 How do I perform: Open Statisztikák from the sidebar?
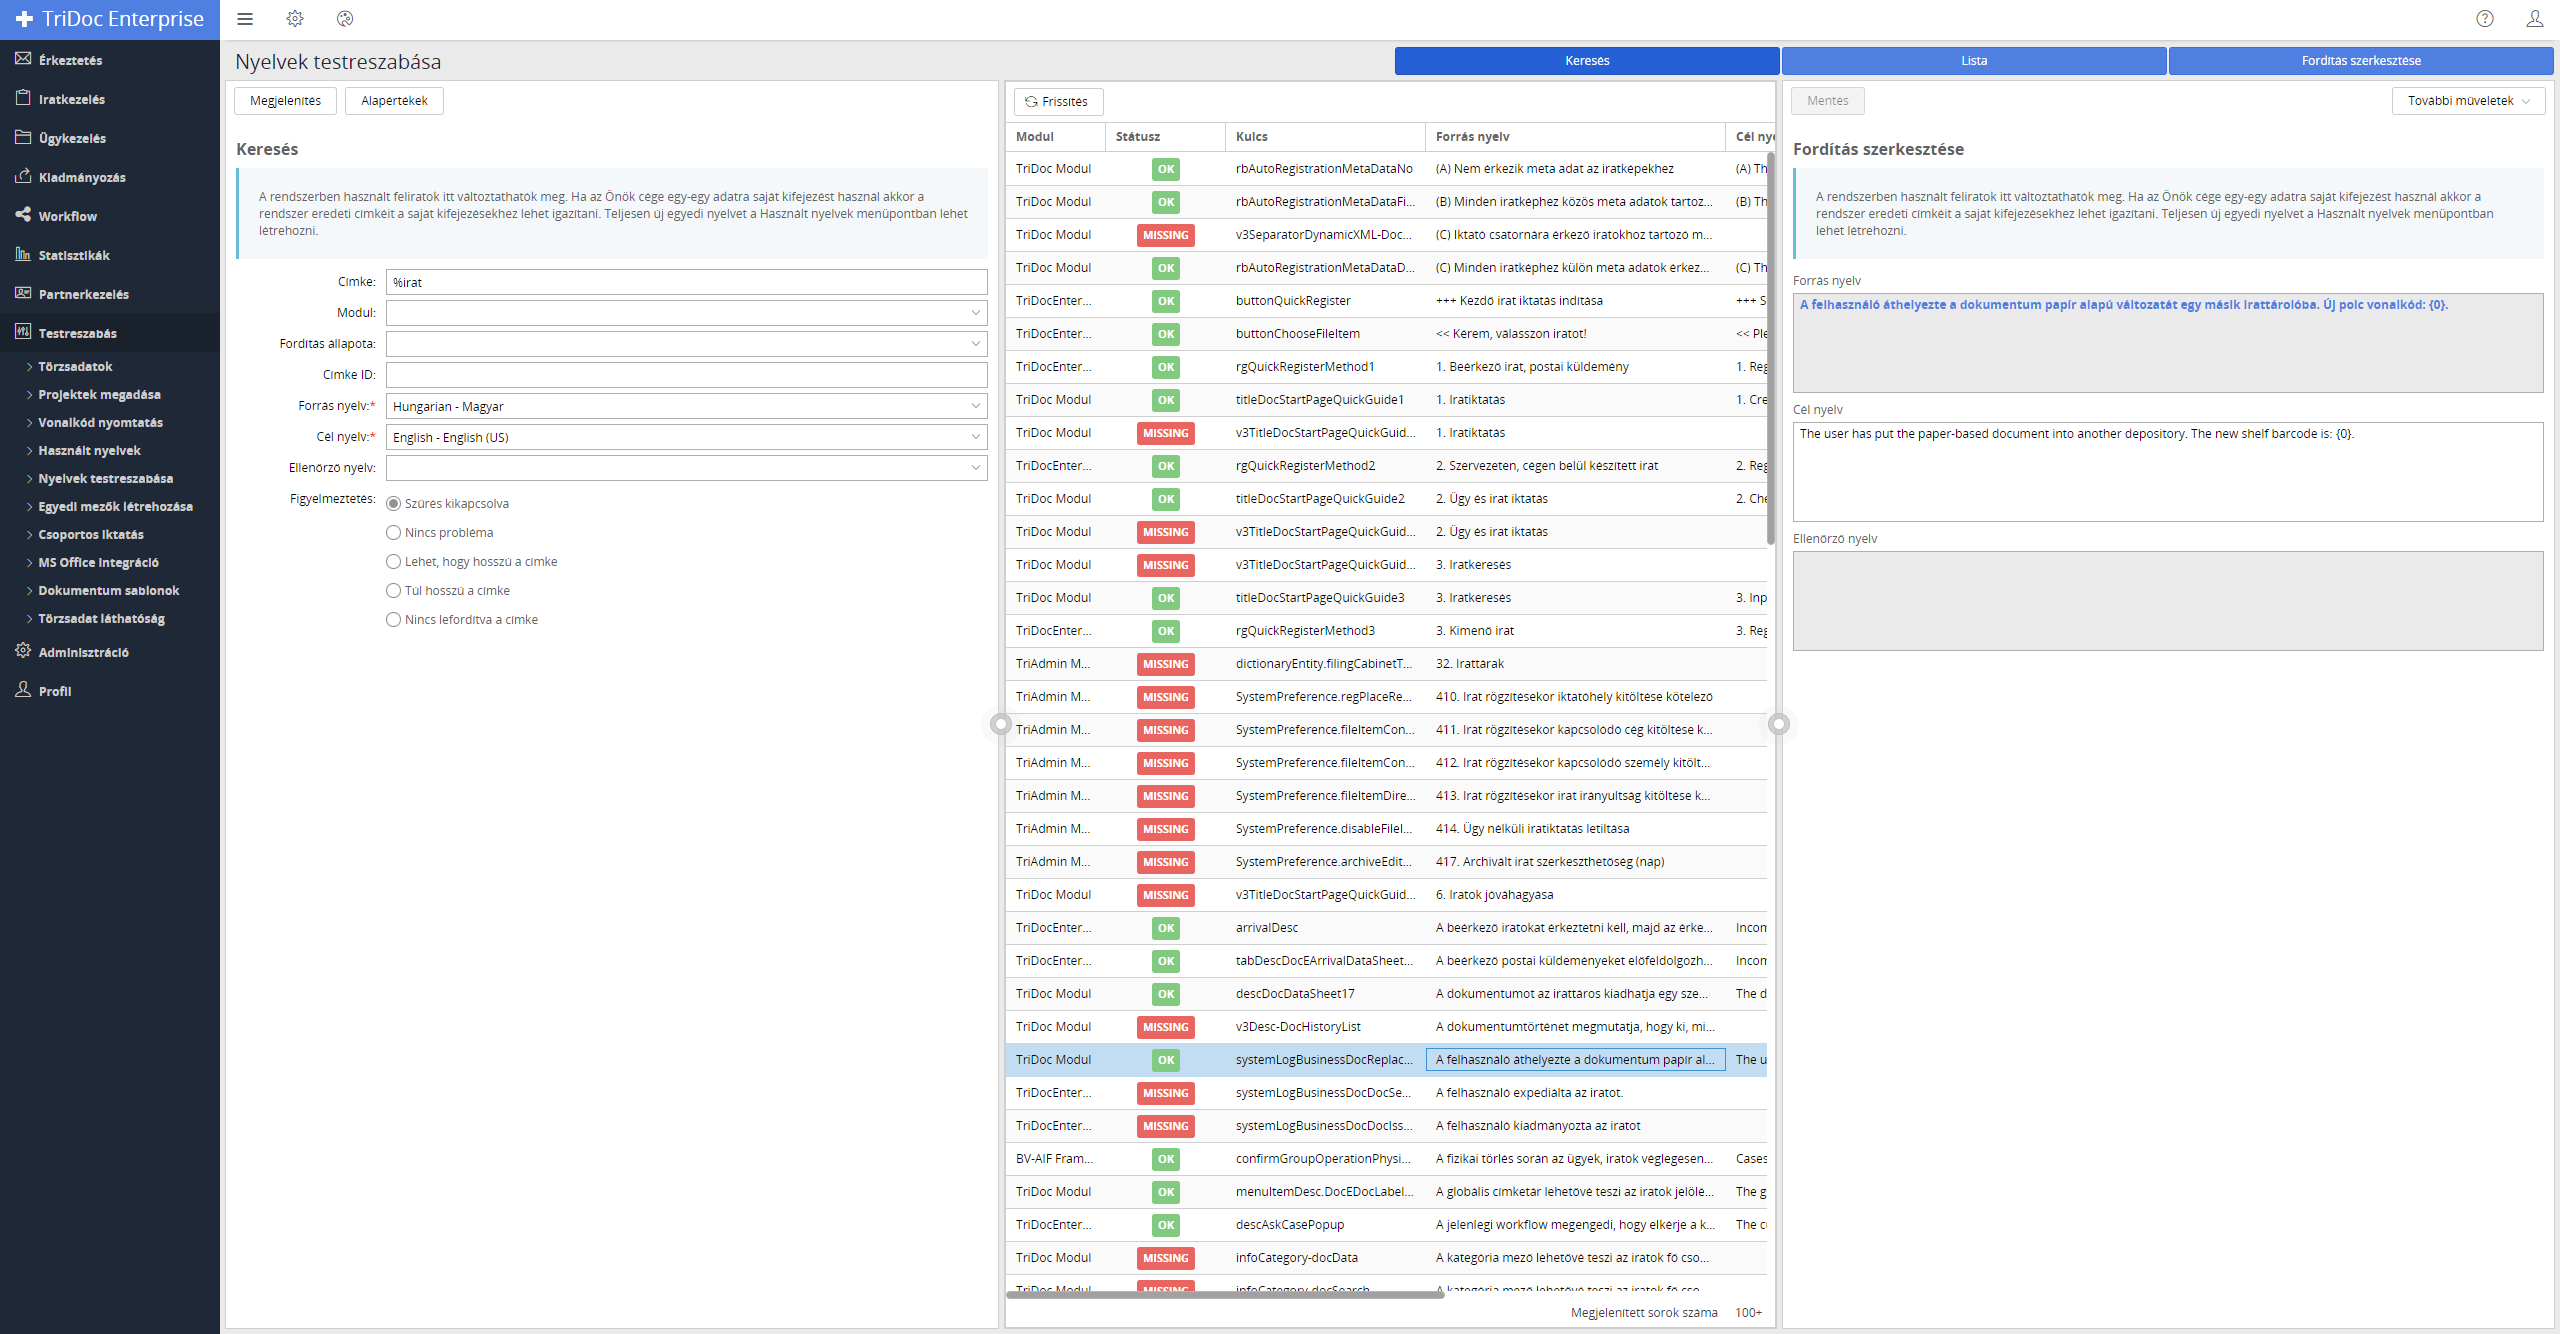(74, 255)
